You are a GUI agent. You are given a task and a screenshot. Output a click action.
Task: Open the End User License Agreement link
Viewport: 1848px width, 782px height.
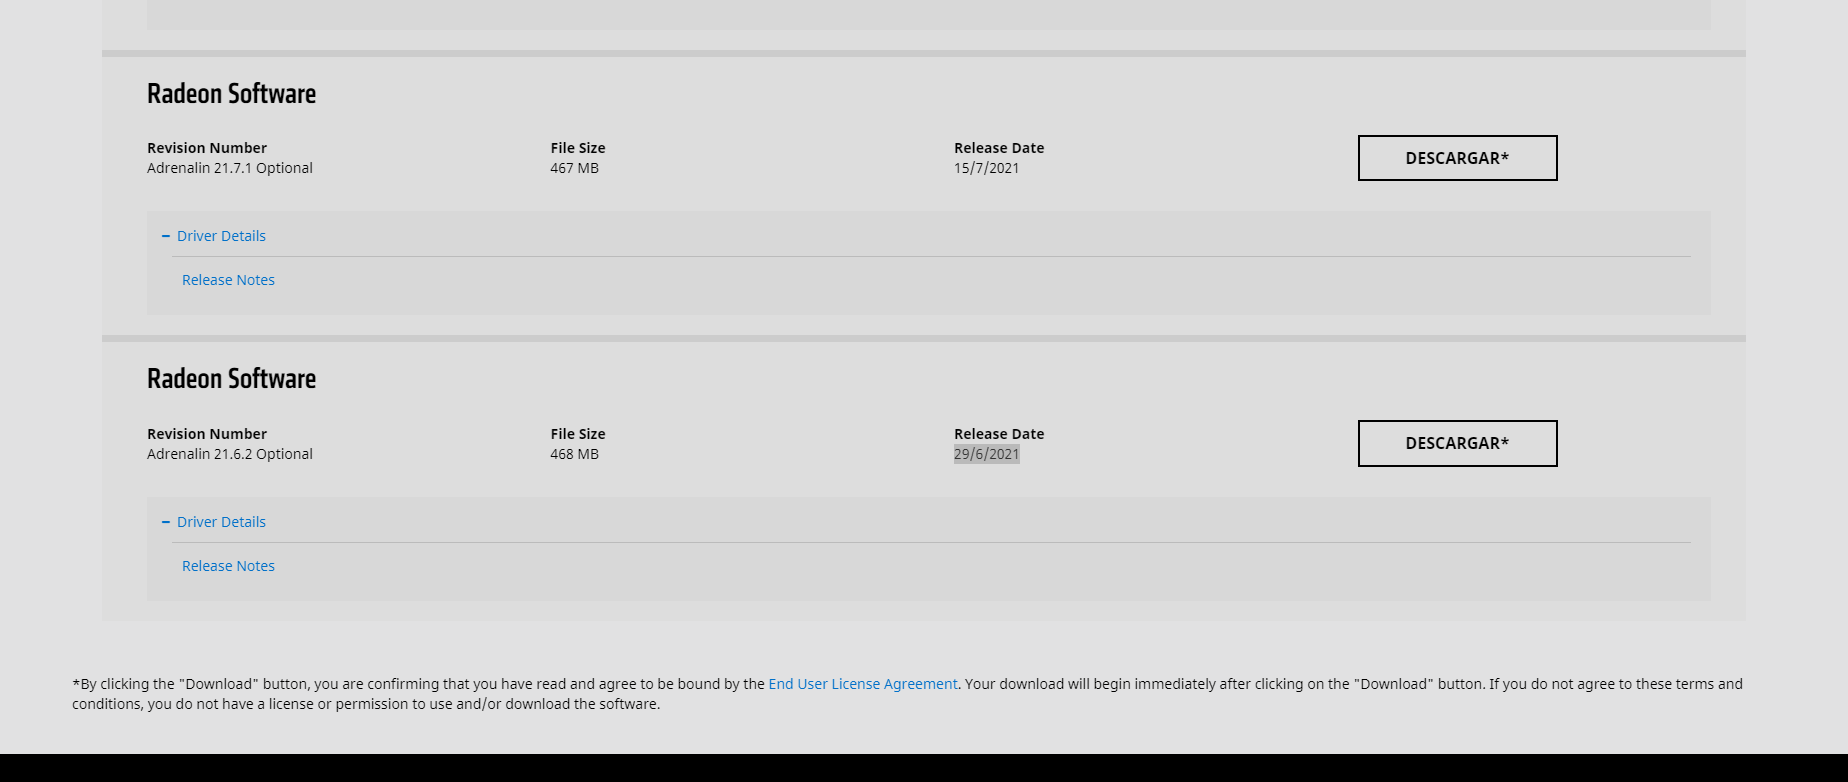pyautogui.click(x=863, y=684)
